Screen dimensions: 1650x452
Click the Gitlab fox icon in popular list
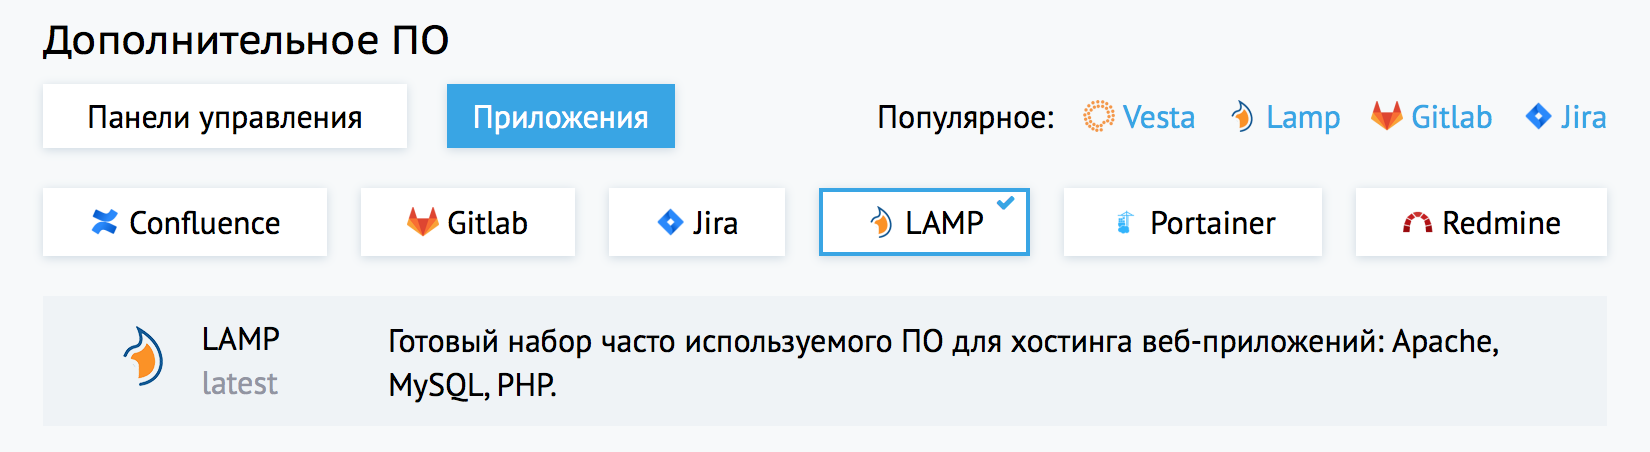(x=1386, y=116)
